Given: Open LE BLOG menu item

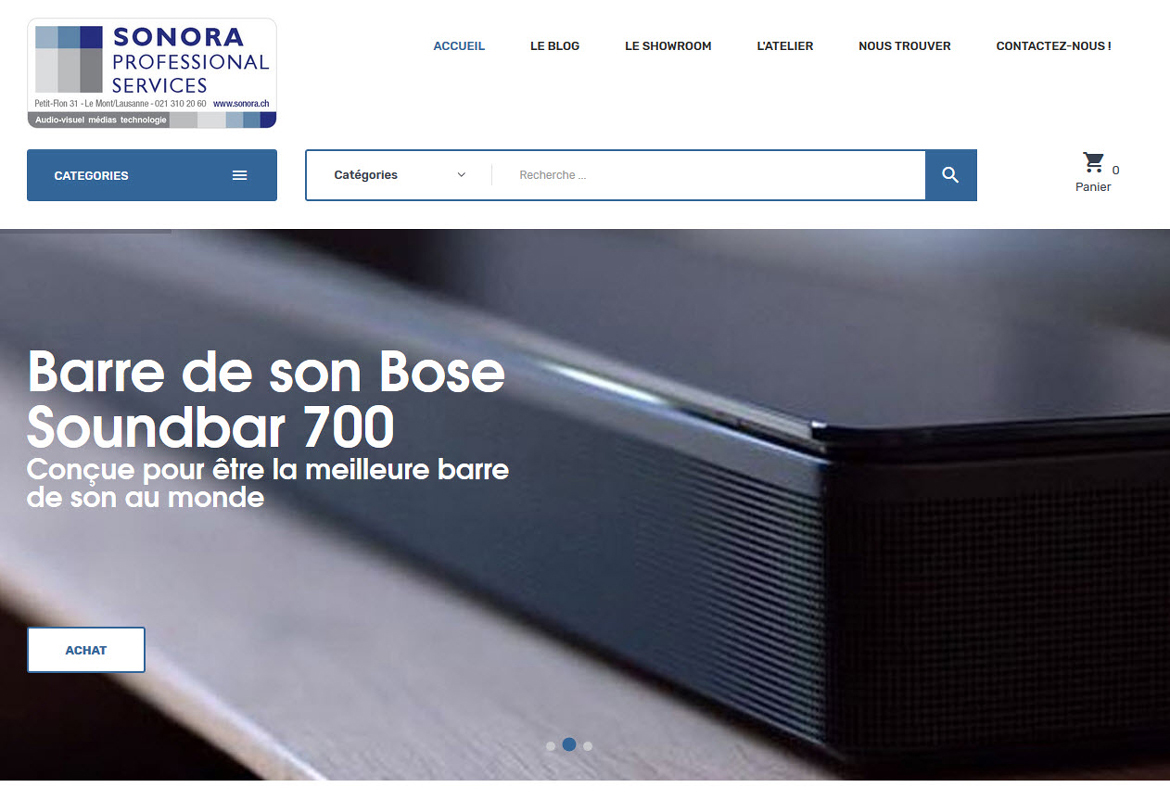Looking at the screenshot, I should (x=554, y=46).
